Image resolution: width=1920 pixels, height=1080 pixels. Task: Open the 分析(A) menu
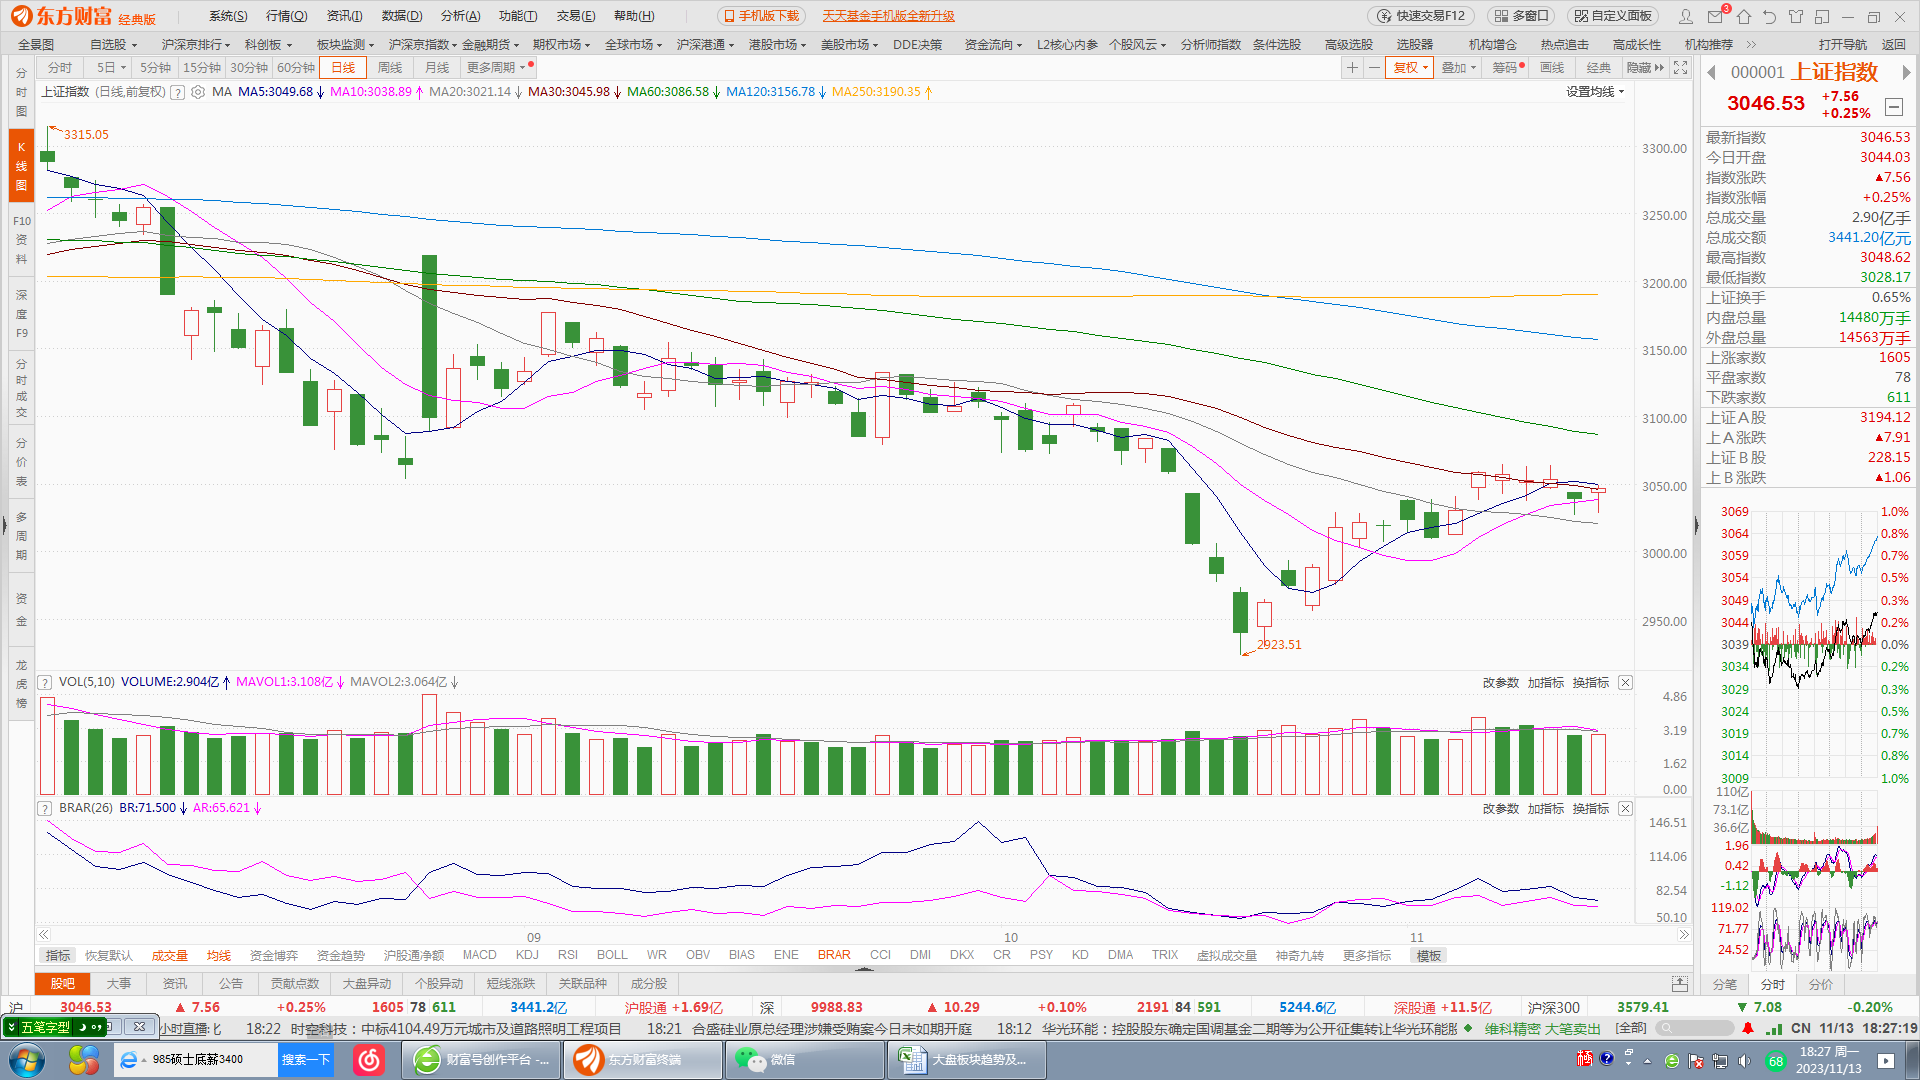click(461, 16)
